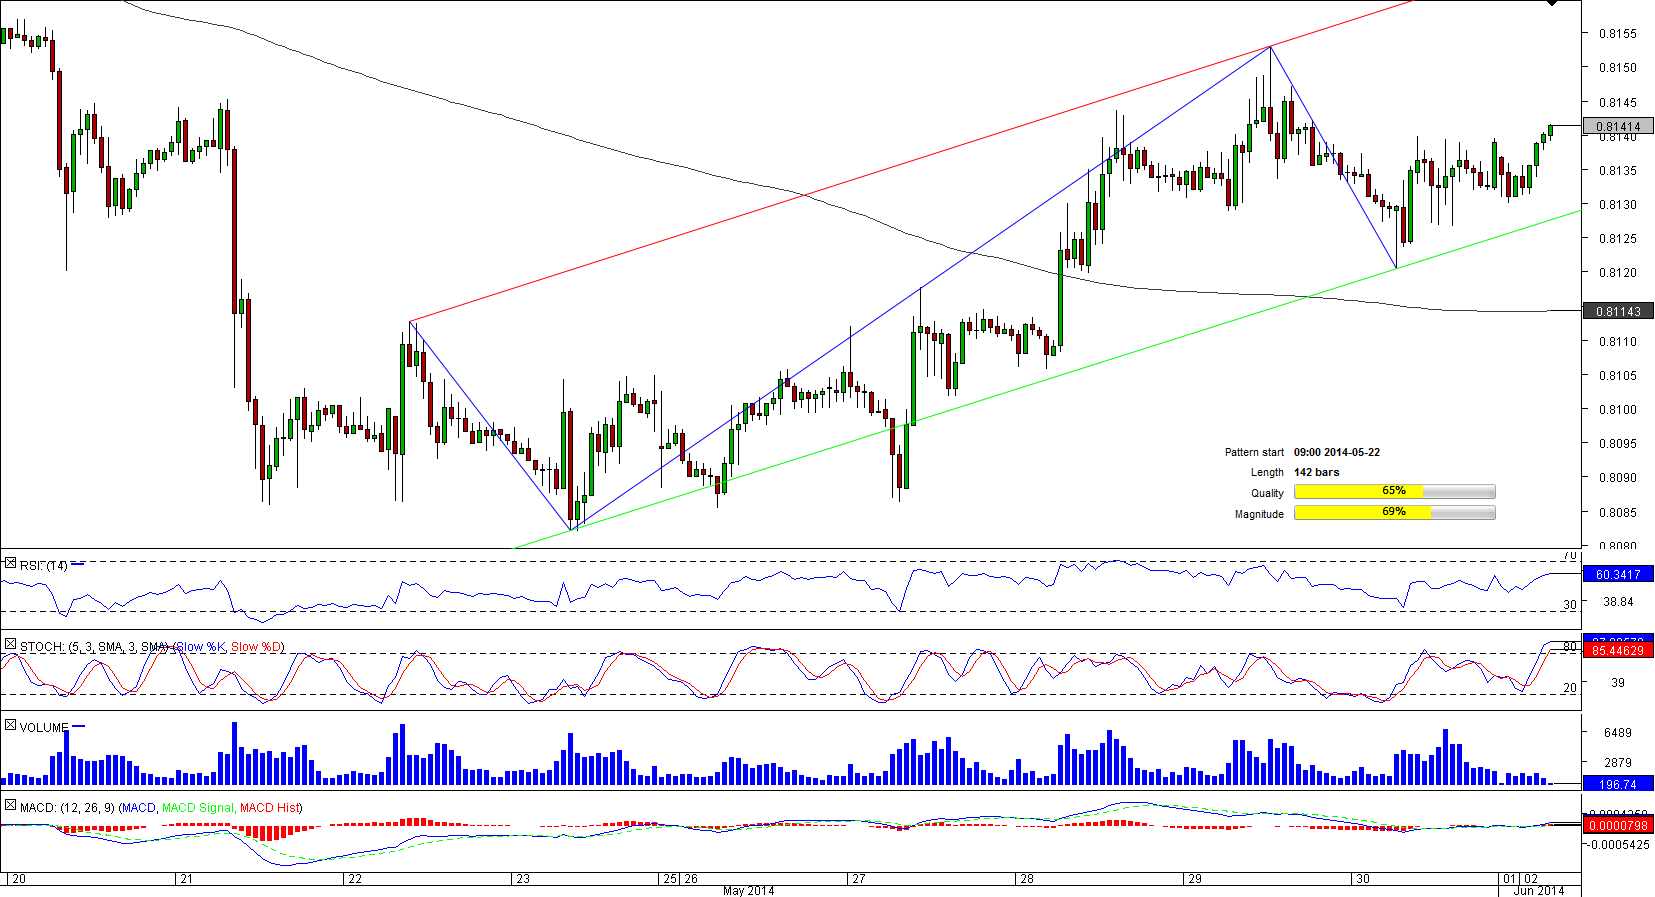1655x897 pixels.
Task: Click the 'MACD Signal' legend text
Action: click(197, 807)
